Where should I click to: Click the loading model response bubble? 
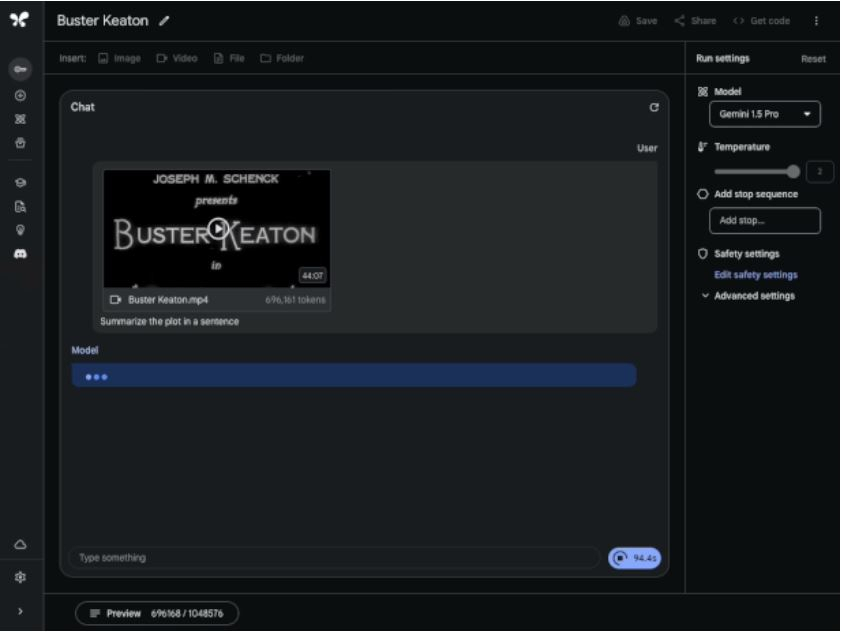click(354, 375)
